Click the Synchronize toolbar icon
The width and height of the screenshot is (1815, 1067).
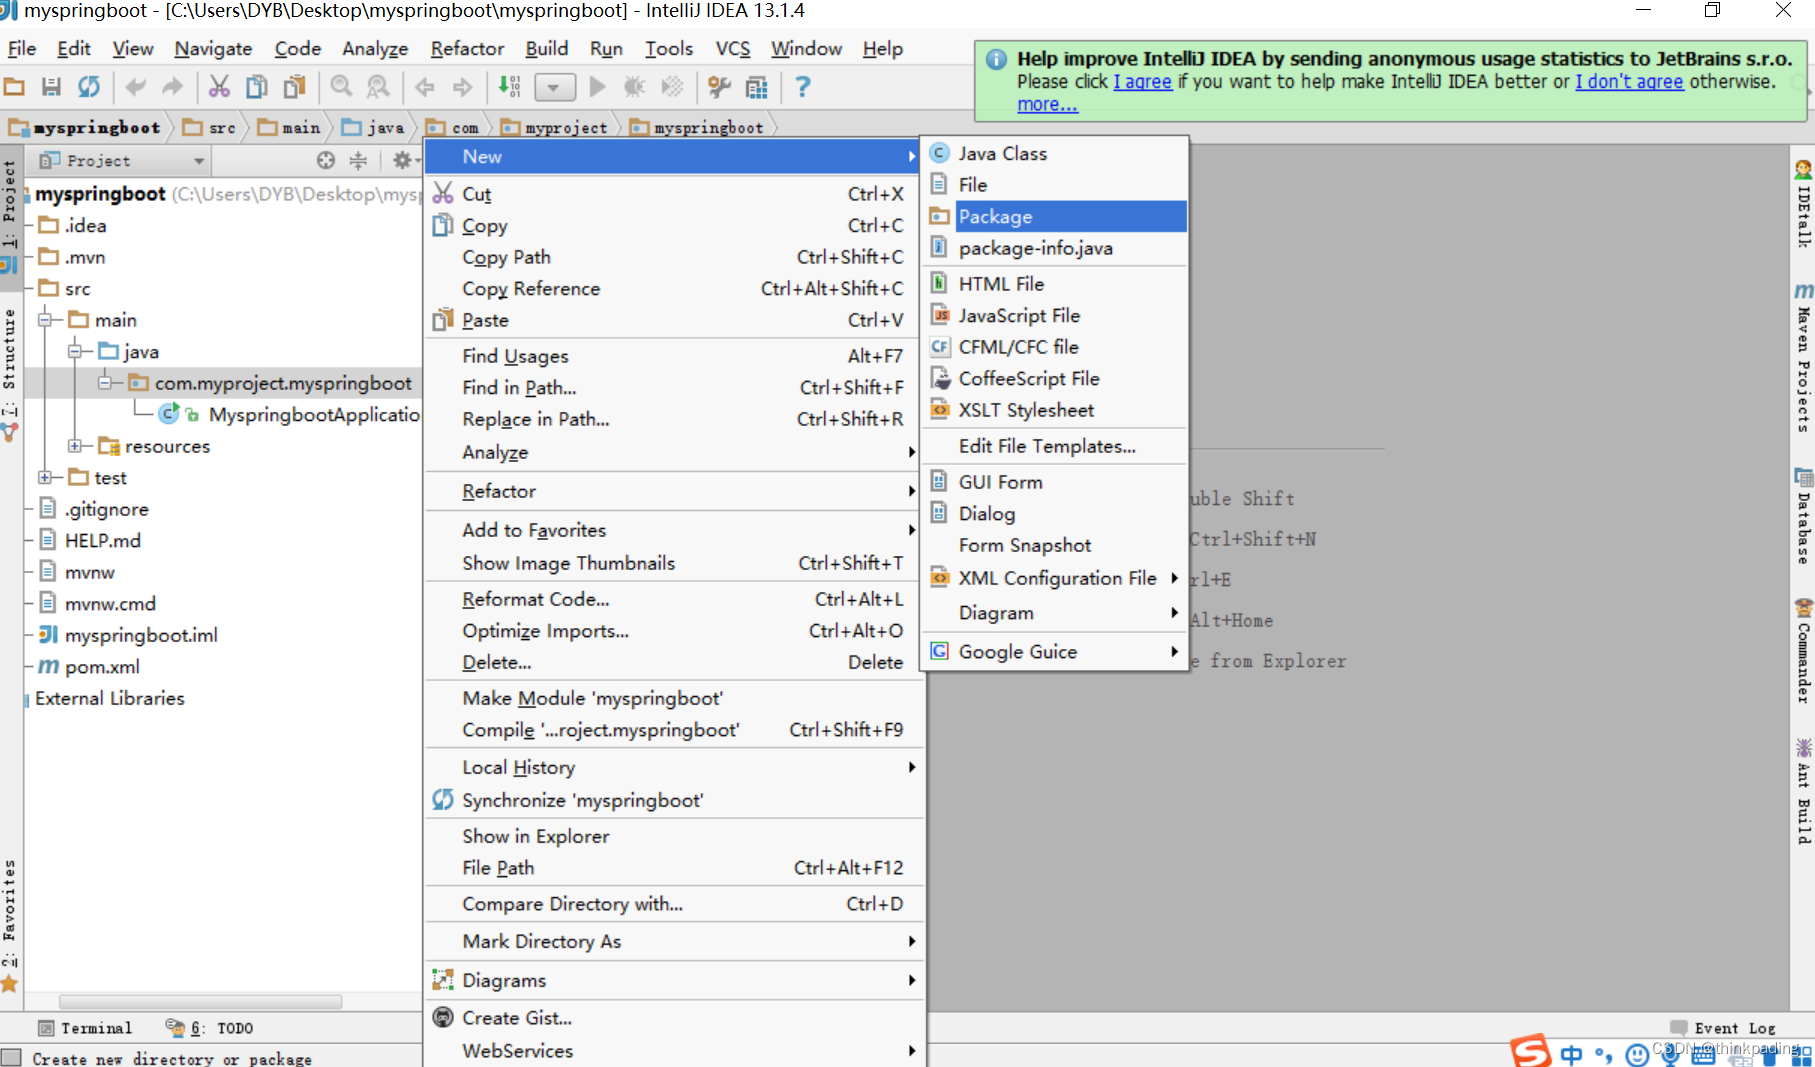point(89,87)
